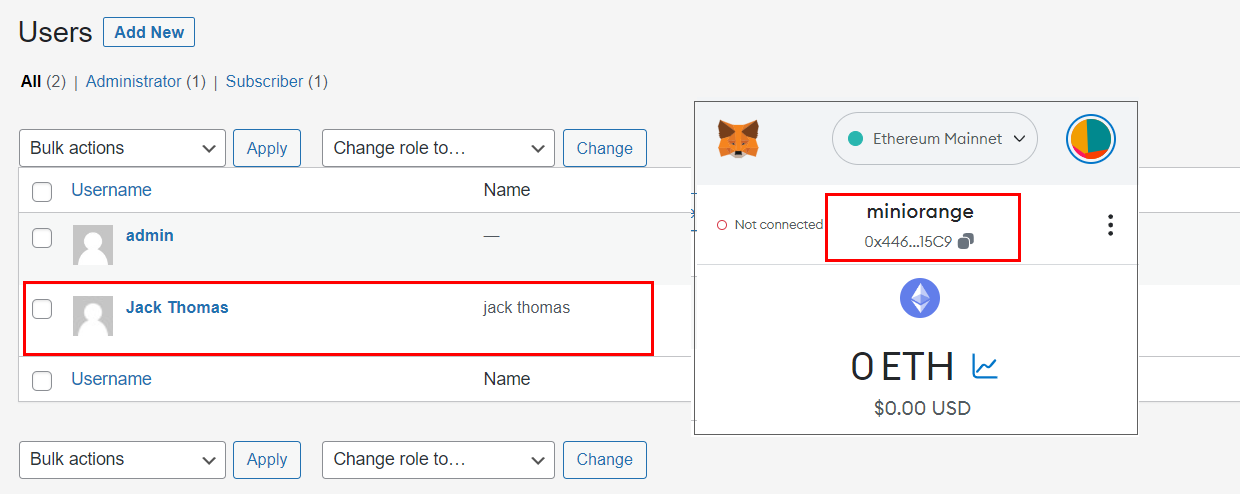Screen dimensions: 1240x494
Task: Click the bottom Change button
Action: click(605, 460)
